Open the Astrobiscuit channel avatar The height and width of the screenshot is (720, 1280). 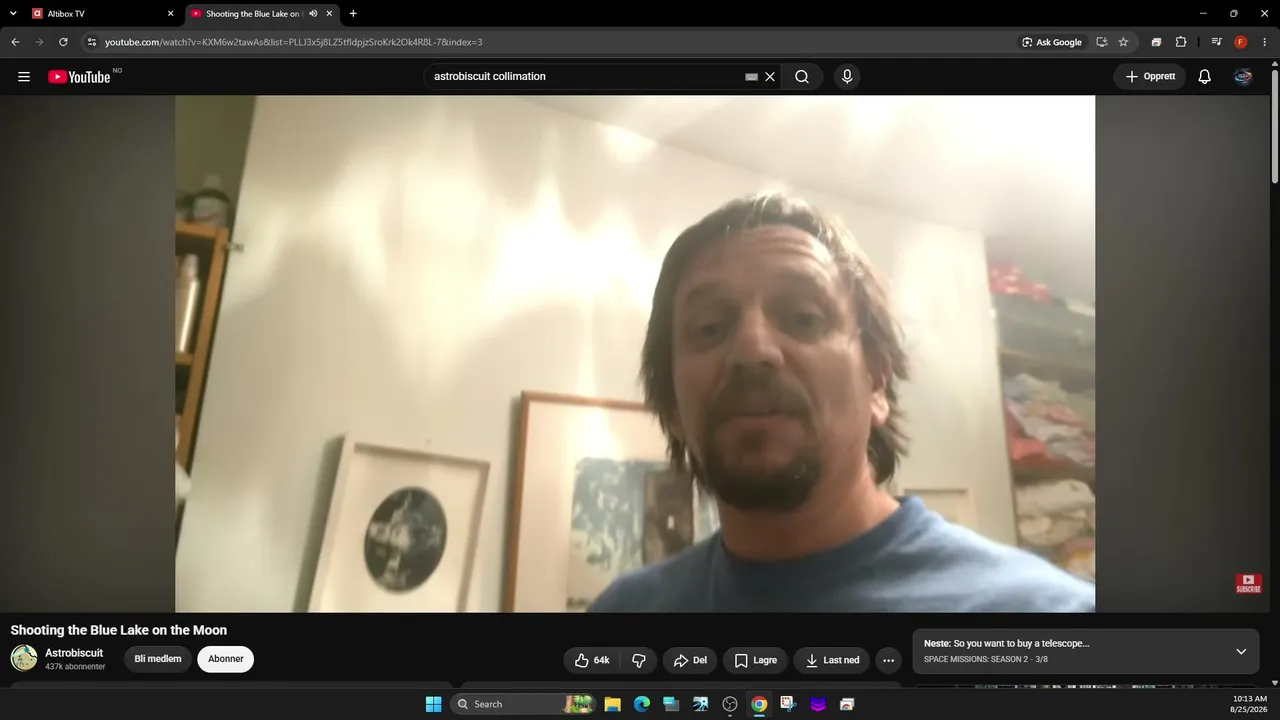[x=24, y=658]
